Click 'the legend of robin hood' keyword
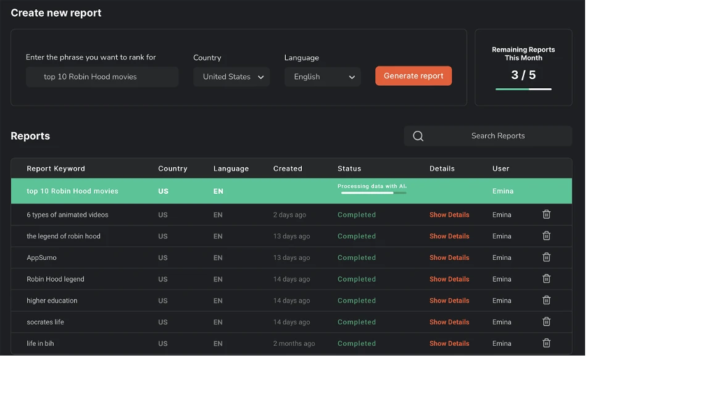The width and height of the screenshot is (711, 400). click(63, 236)
